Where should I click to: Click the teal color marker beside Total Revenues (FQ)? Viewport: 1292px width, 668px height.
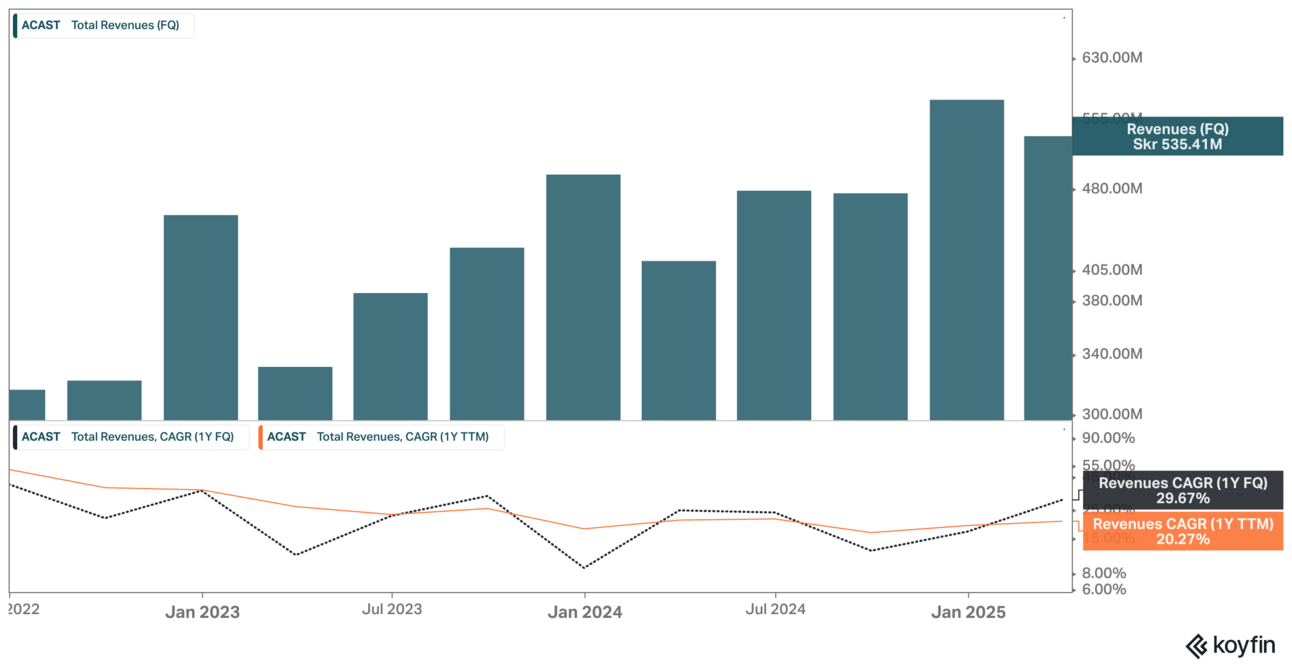tap(15, 26)
